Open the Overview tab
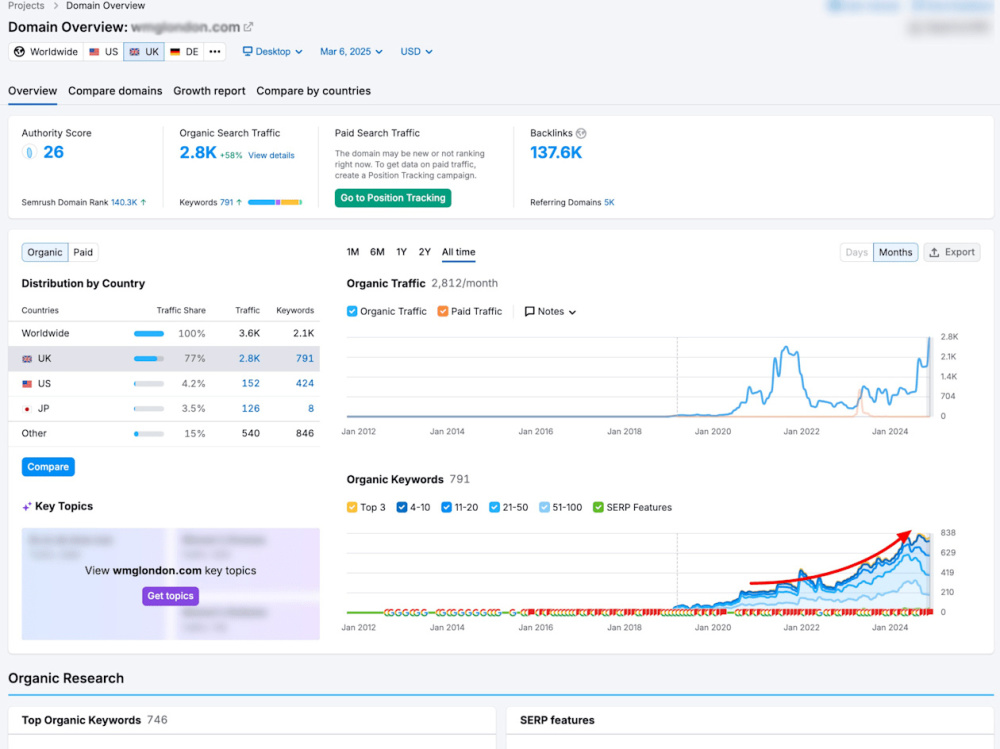Viewport: 1000px width, 749px height. point(33,91)
